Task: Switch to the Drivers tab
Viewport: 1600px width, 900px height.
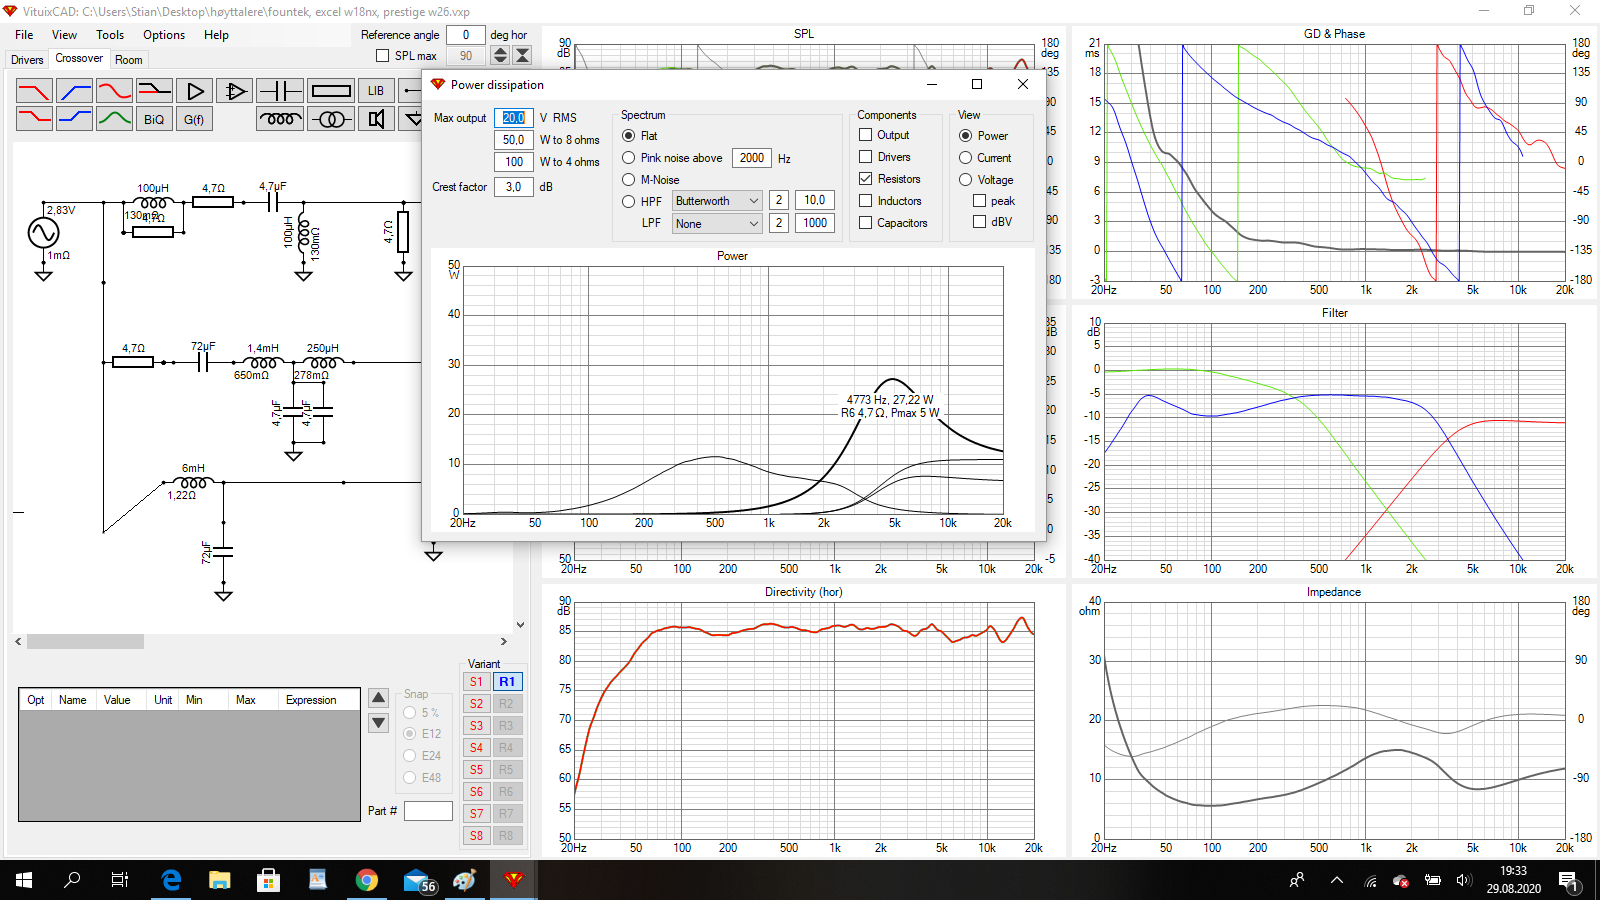Action: click(27, 60)
